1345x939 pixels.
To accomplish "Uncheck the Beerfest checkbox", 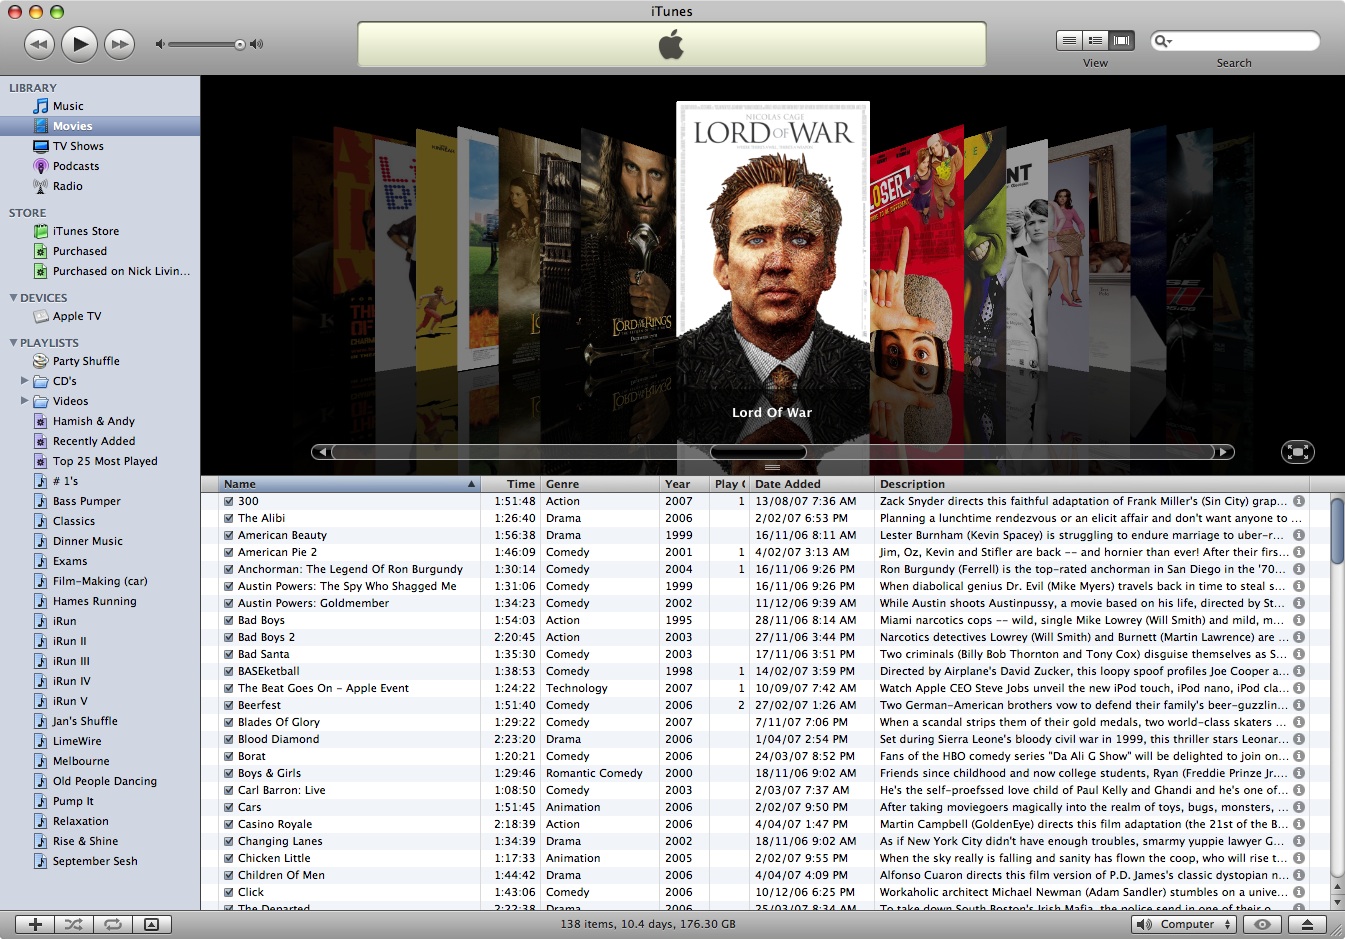I will coord(229,705).
